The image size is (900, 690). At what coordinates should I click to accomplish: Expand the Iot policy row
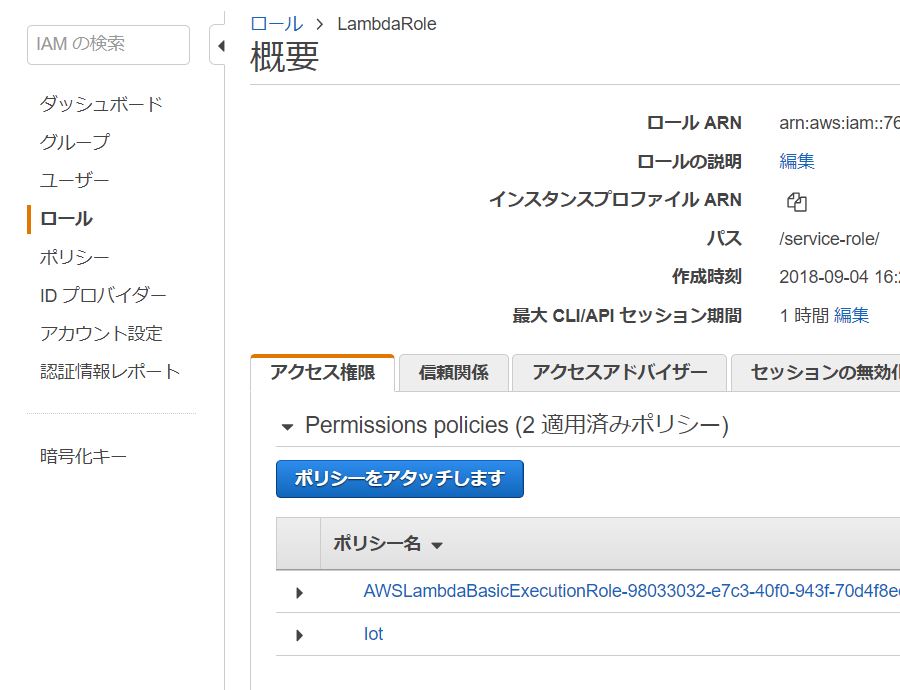[x=298, y=634]
